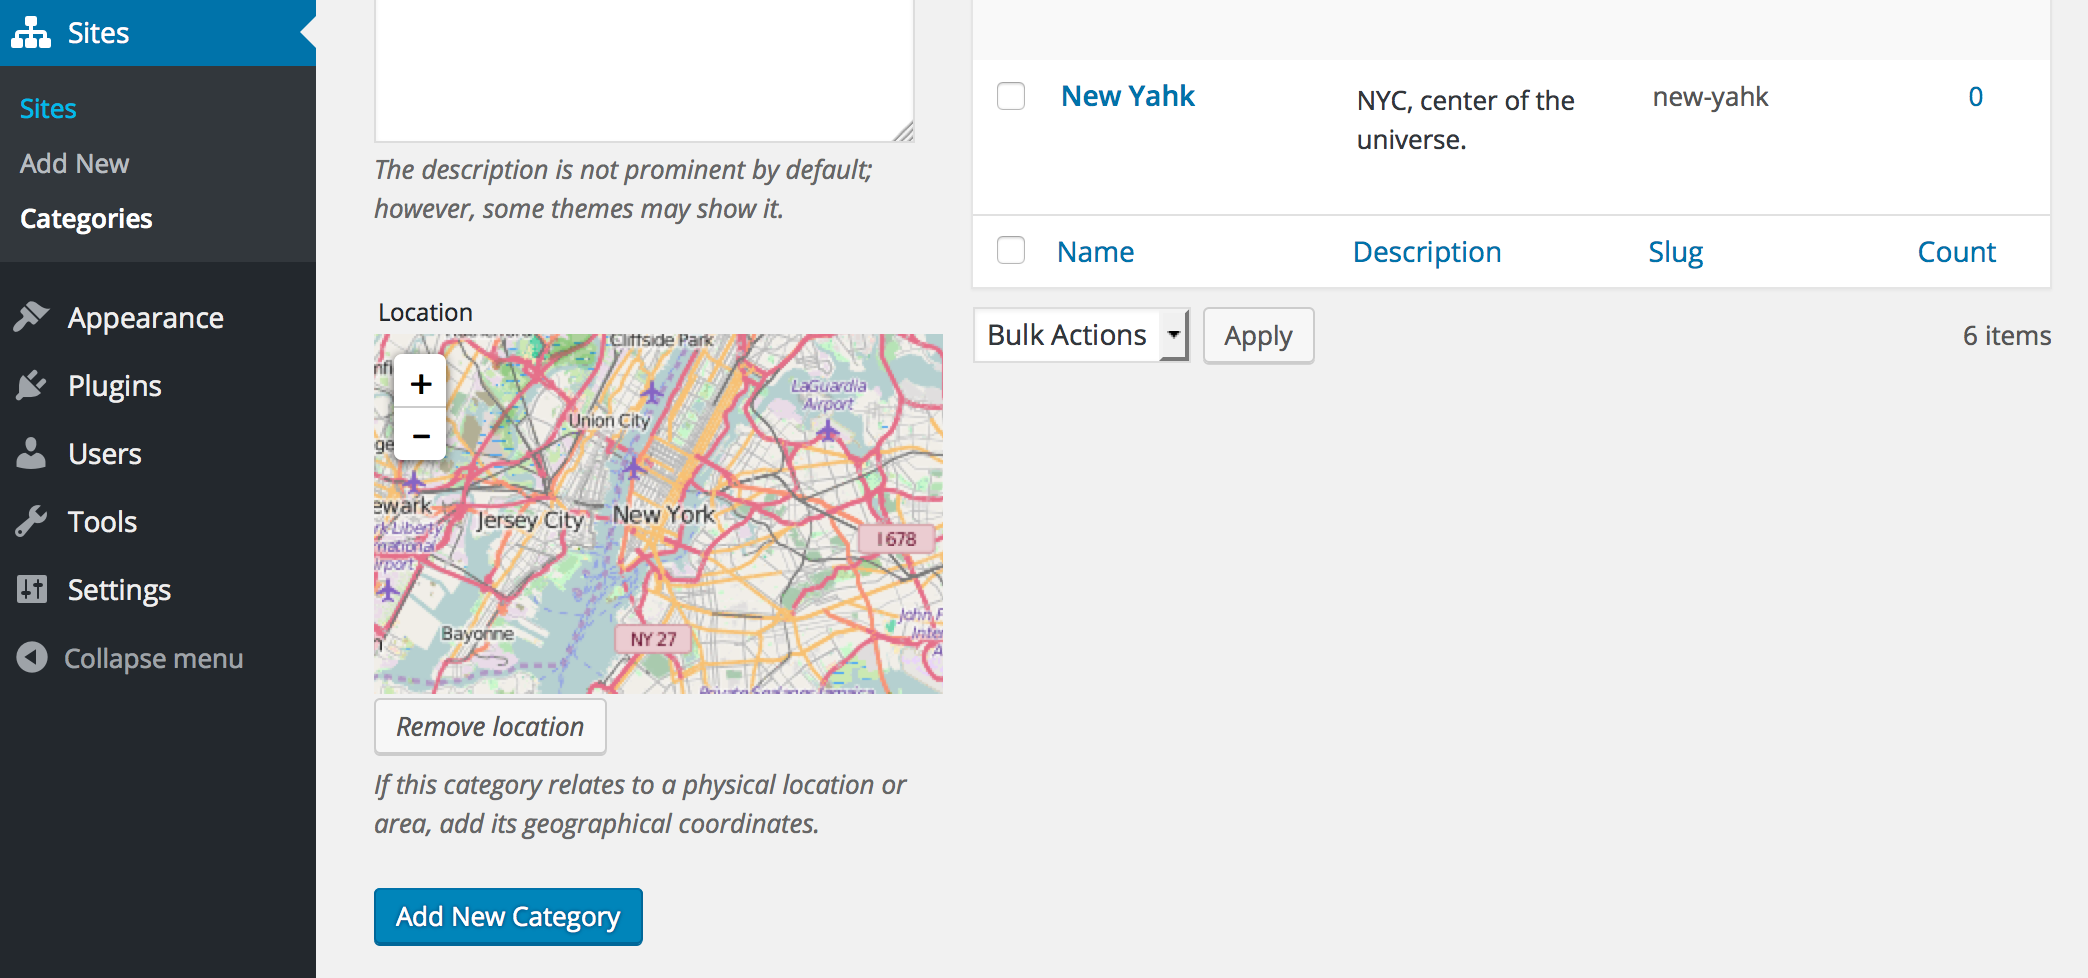Click the Users person icon
The height and width of the screenshot is (978, 2088).
pos(32,453)
